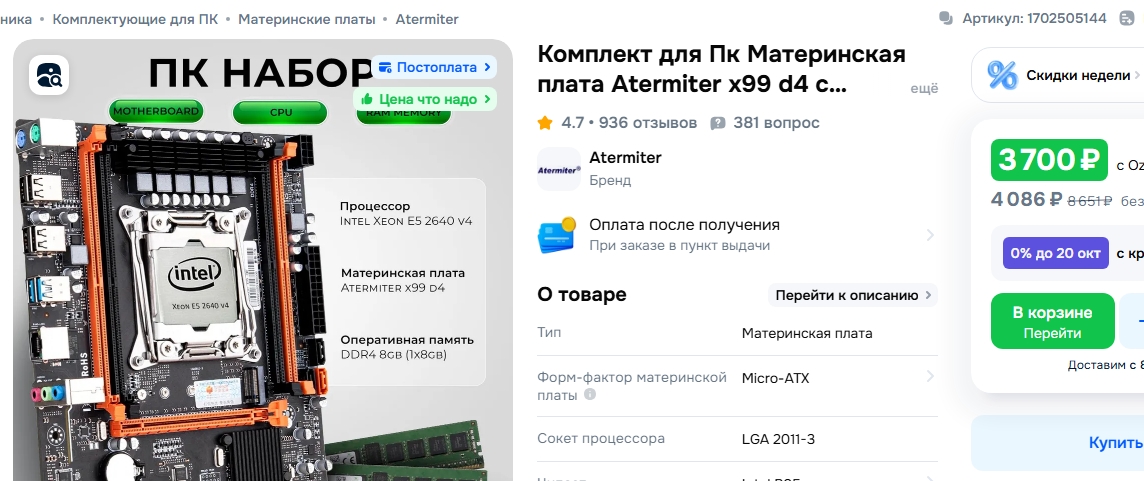The height and width of the screenshot is (481, 1144).
Task: Click the chat bubble icon beside Артикул
Action: (946, 18)
